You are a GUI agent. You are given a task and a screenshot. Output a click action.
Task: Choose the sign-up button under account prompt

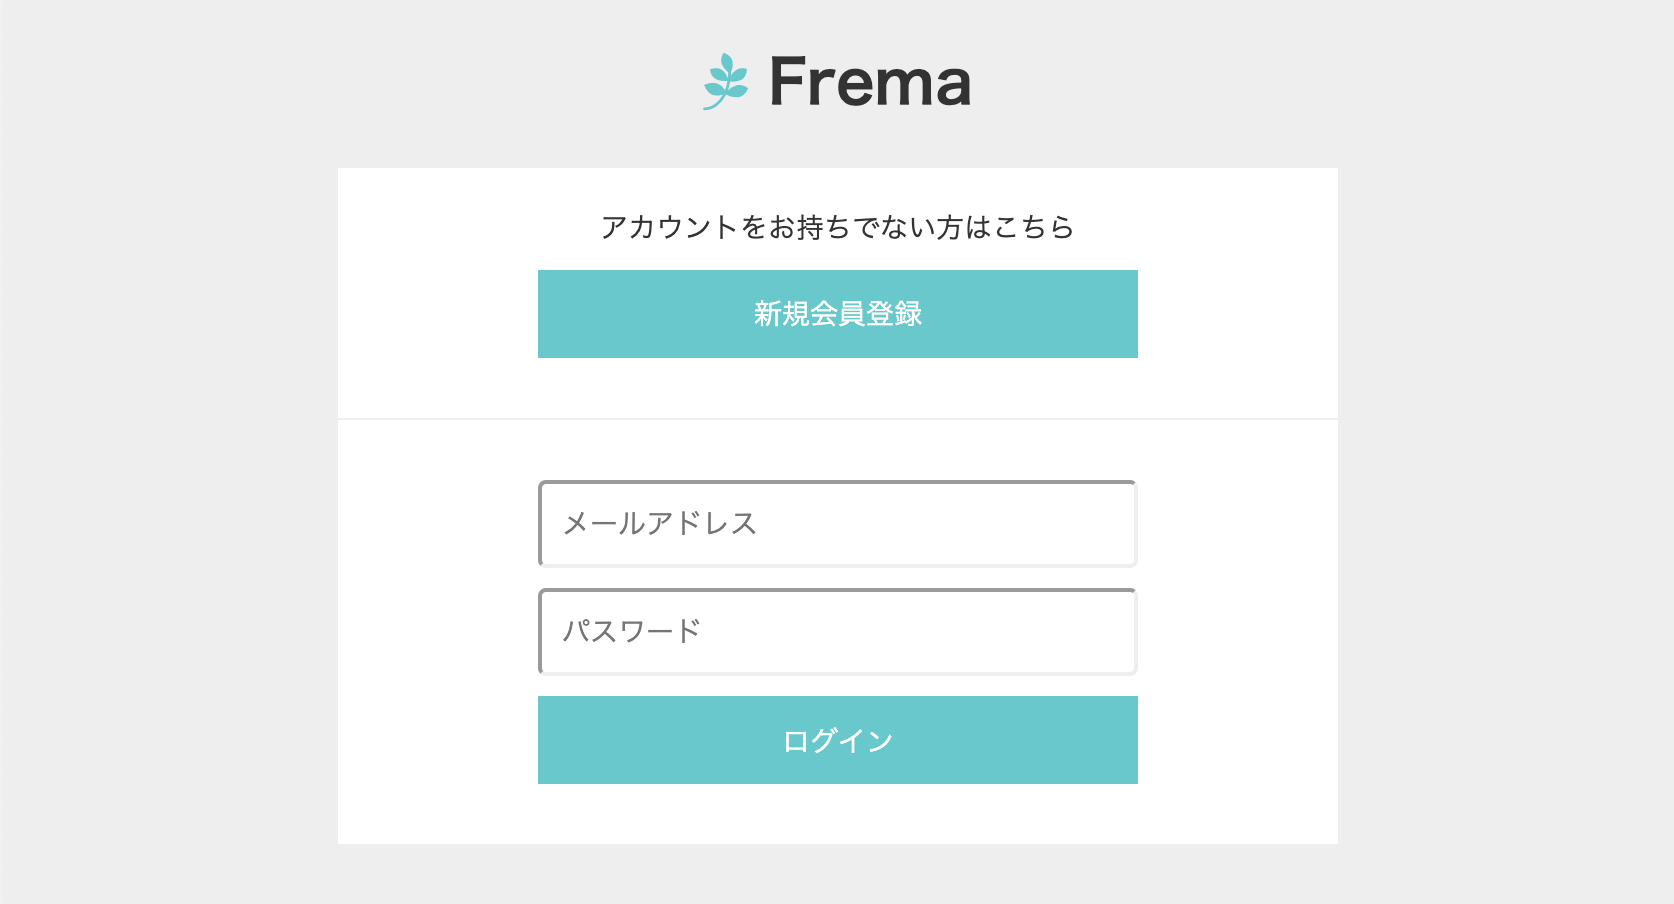point(837,314)
